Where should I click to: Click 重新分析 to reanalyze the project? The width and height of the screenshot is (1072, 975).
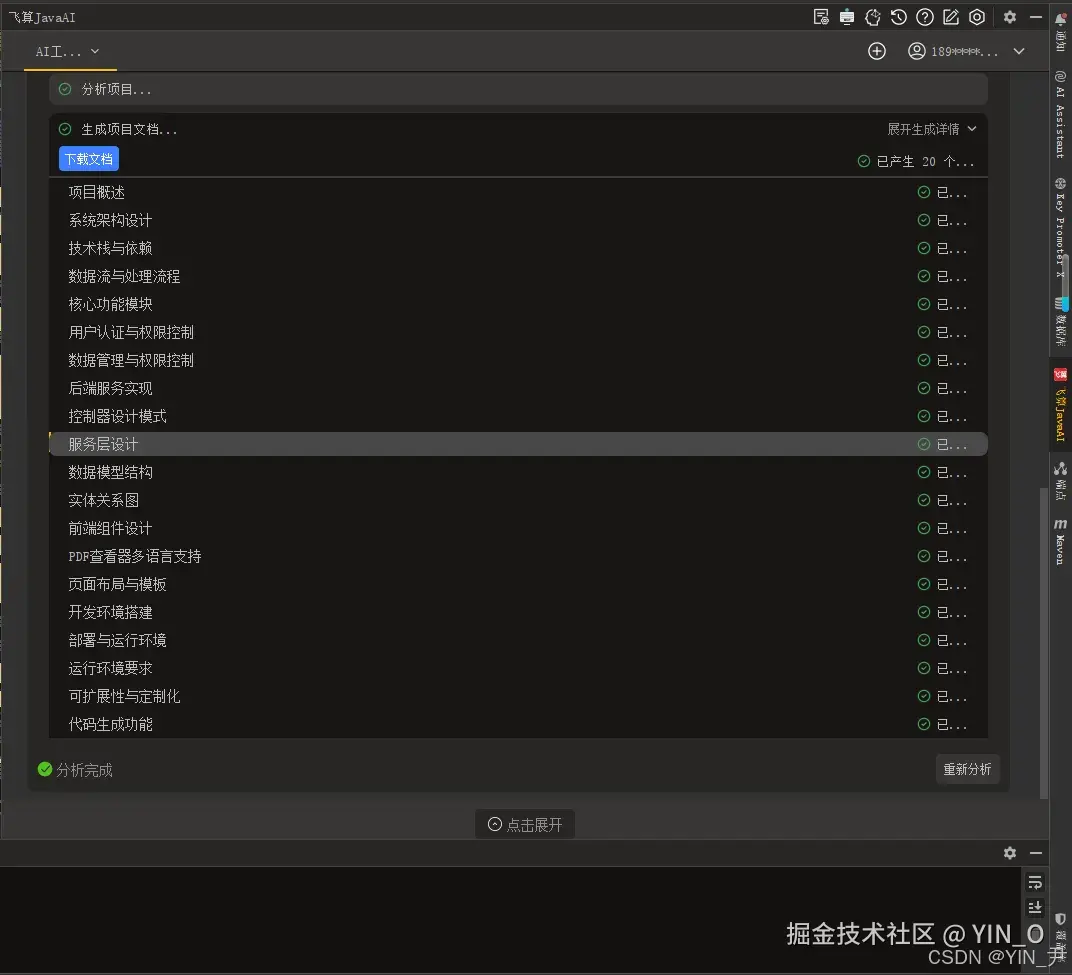click(967, 769)
